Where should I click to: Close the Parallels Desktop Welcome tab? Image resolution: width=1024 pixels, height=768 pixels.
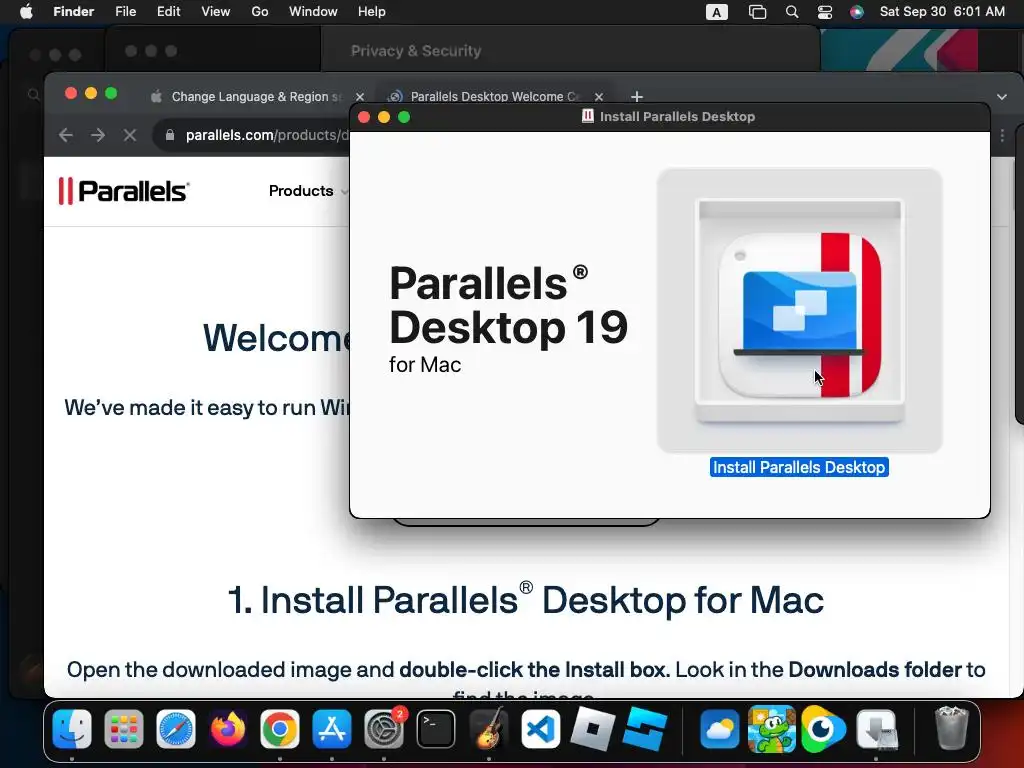coord(599,97)
